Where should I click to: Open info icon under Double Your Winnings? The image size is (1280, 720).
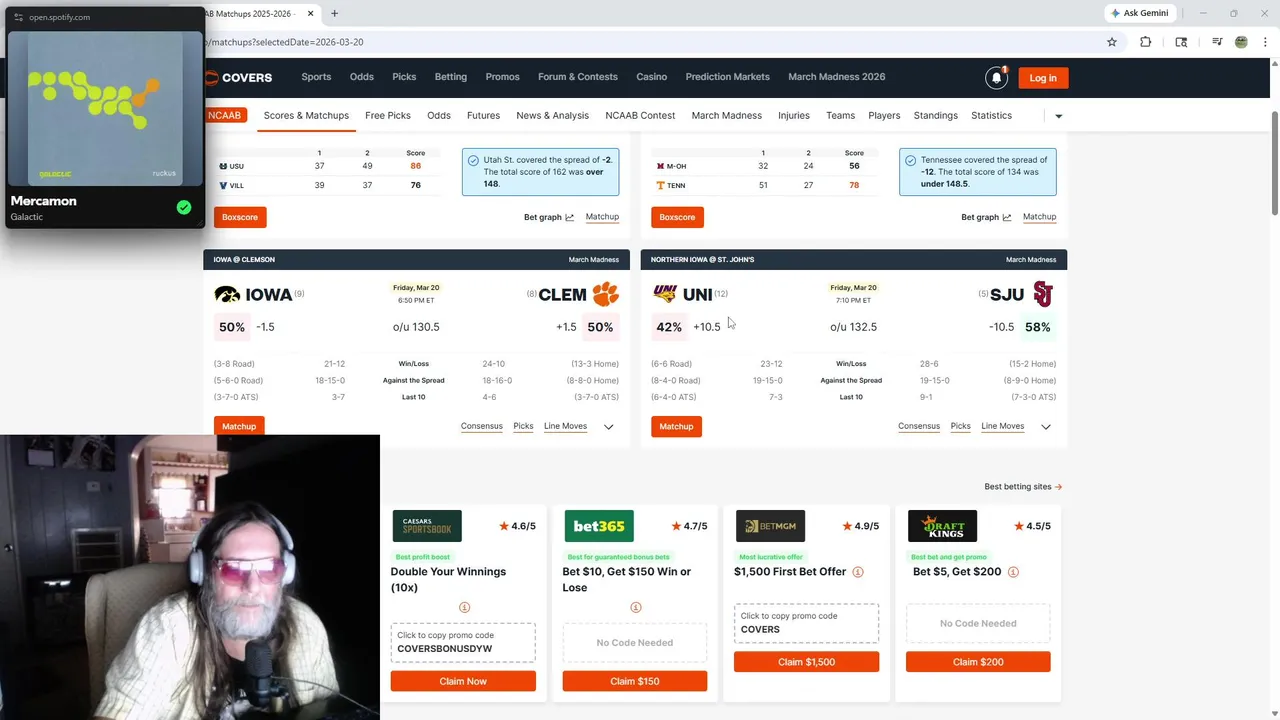point(464,608)
